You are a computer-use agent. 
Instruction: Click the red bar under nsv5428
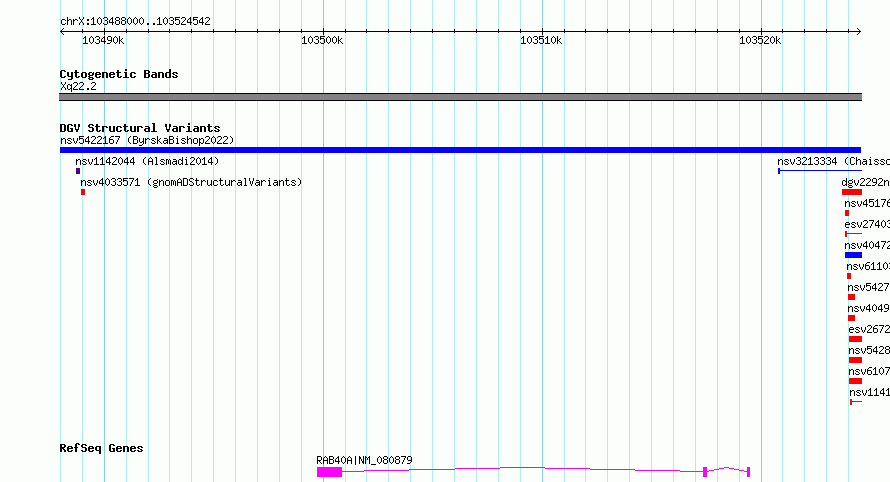coord(855,360)
